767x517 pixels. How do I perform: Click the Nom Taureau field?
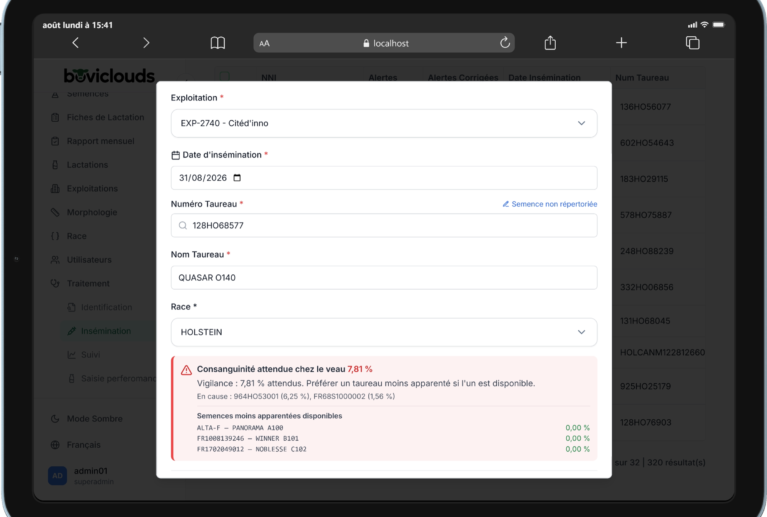(x=384, y=277)
